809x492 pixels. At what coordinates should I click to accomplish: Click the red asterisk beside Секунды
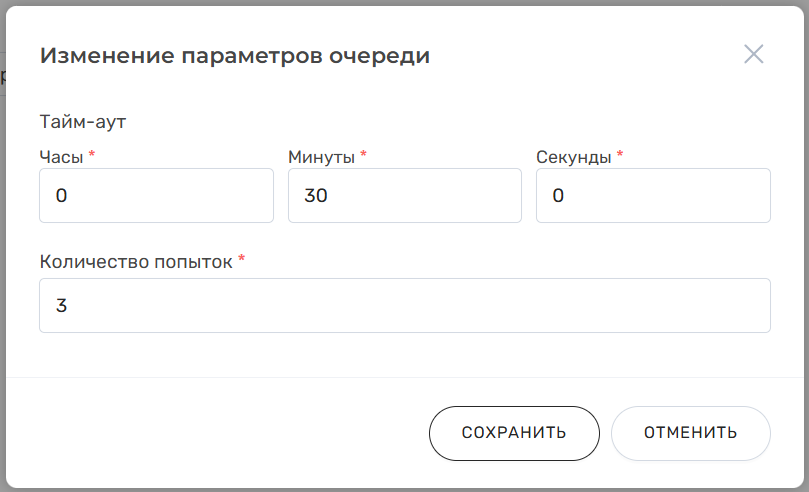point(620,155)
